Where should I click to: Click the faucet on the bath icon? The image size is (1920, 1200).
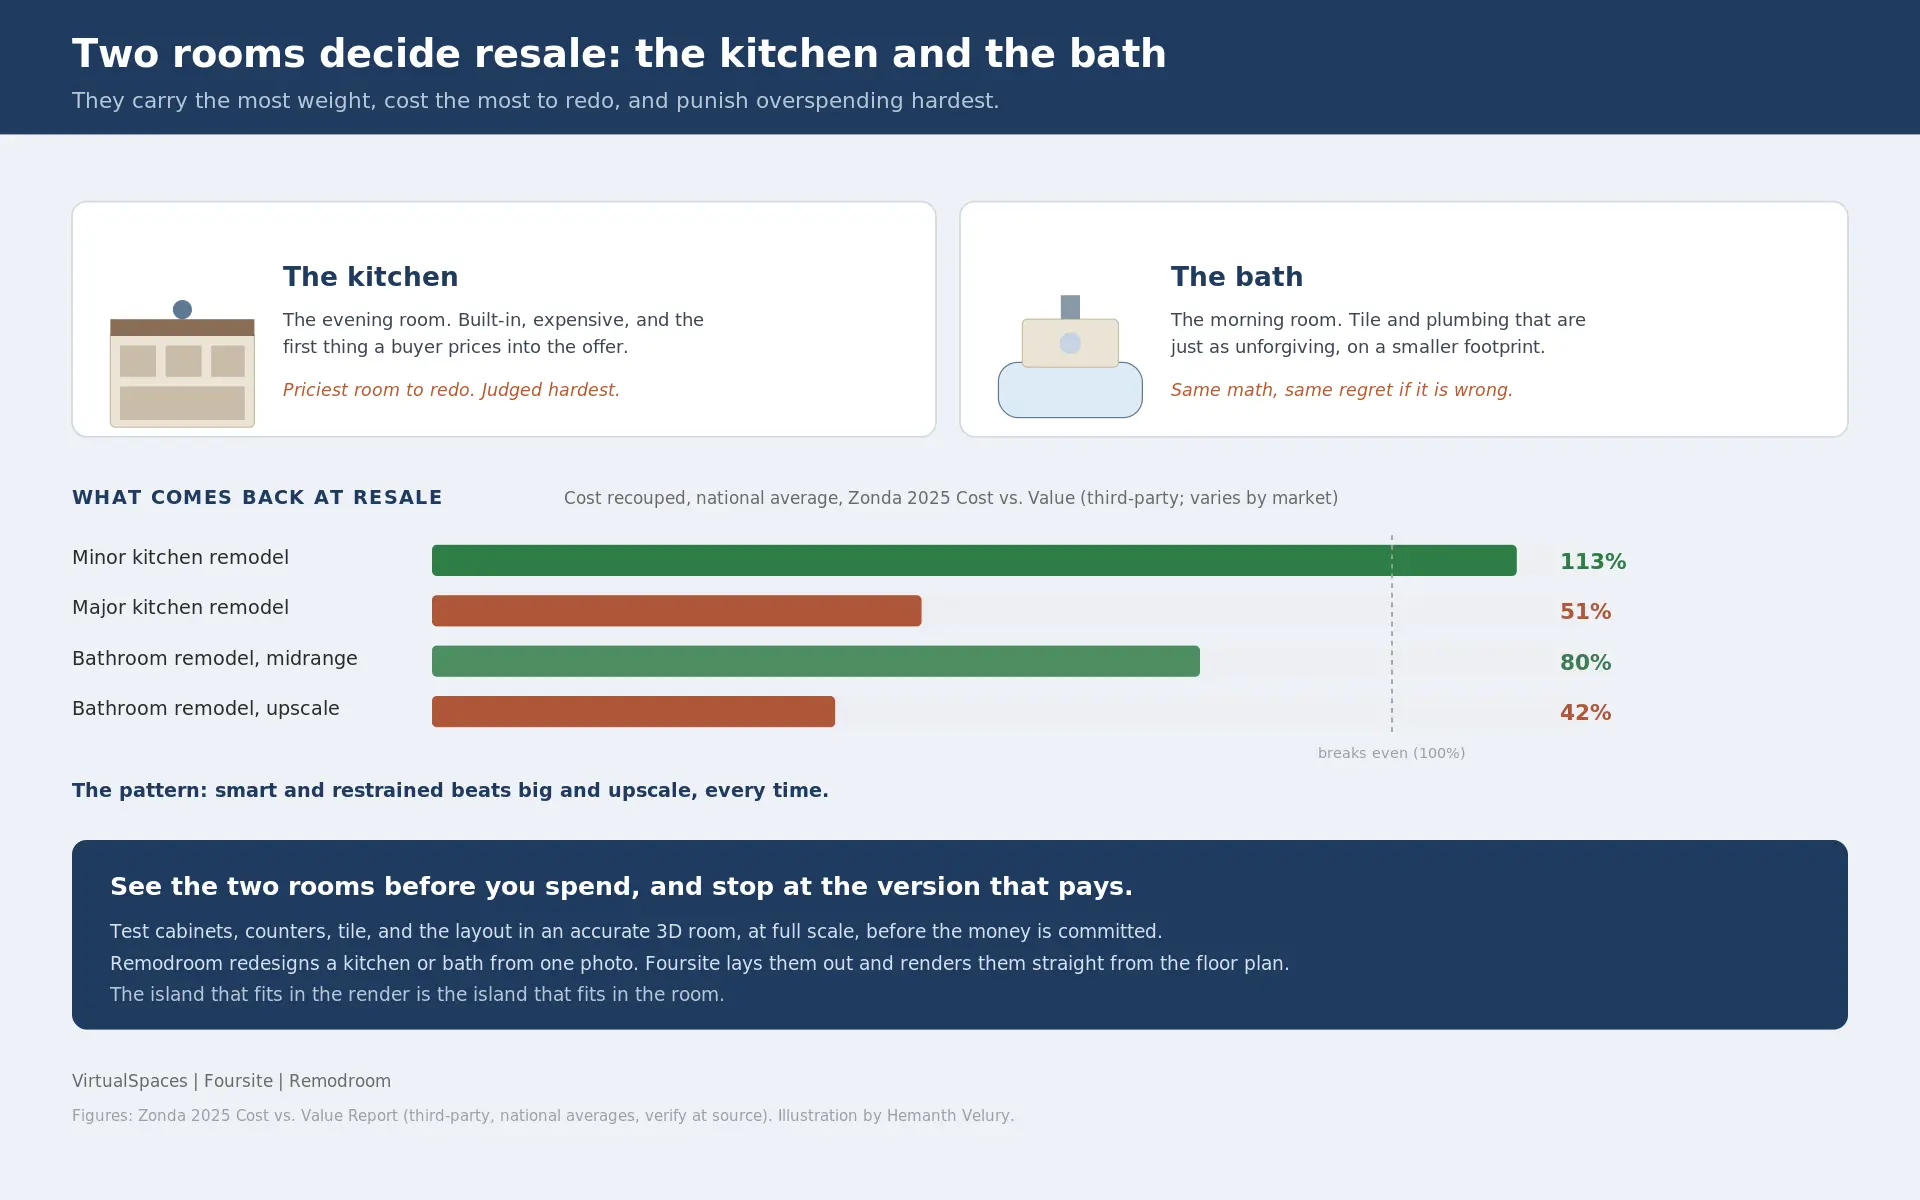tap(1070, 307)
